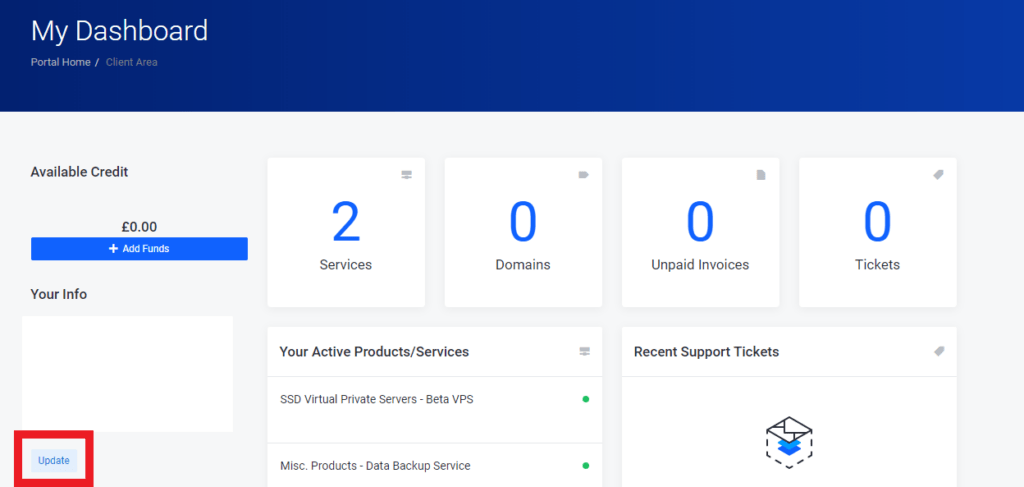
Task: Open the Domains count card
Action: [523, 232]
